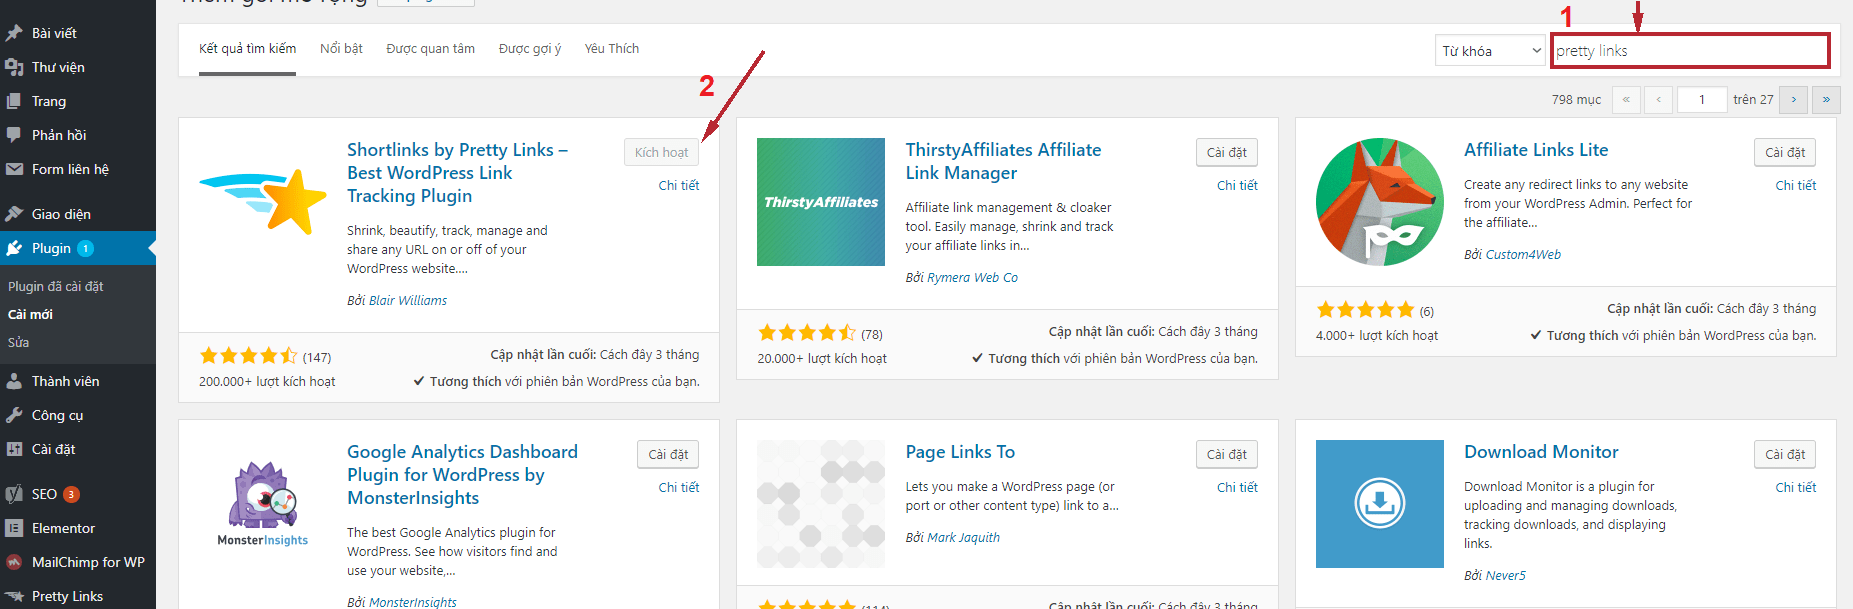Open Giao diện appearance icon
Viewport: 1853px width, 609px height.
[x=14, y=214]
